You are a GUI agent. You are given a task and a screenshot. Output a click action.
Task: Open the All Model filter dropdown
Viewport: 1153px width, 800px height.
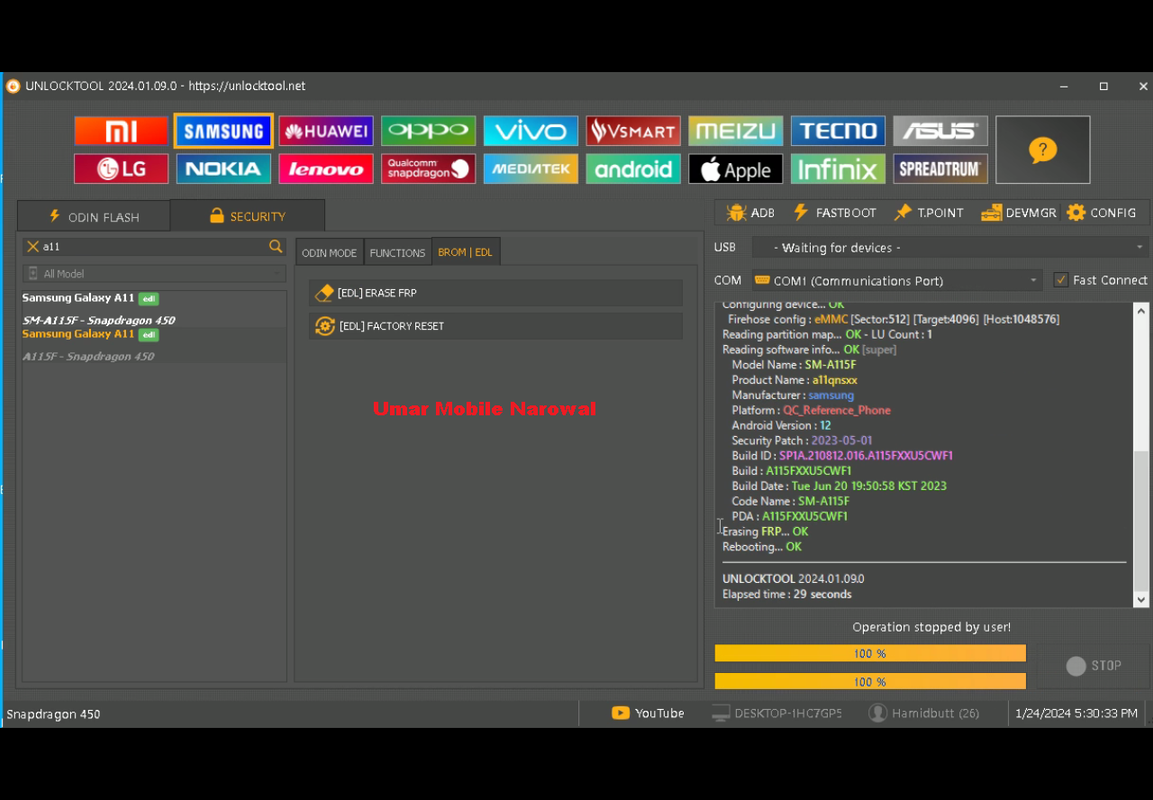[154, 274]
